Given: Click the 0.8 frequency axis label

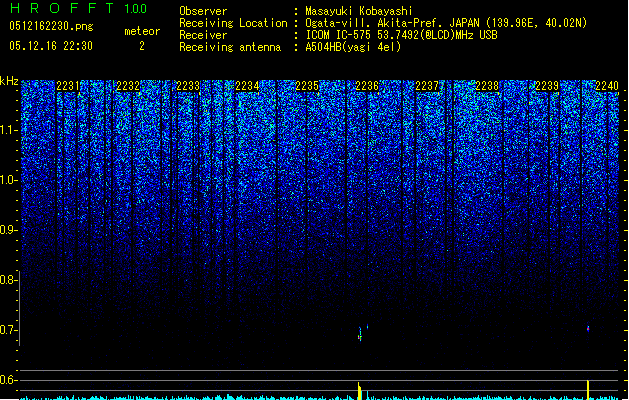Looking at the screenshot, I should tap(8, 280).
